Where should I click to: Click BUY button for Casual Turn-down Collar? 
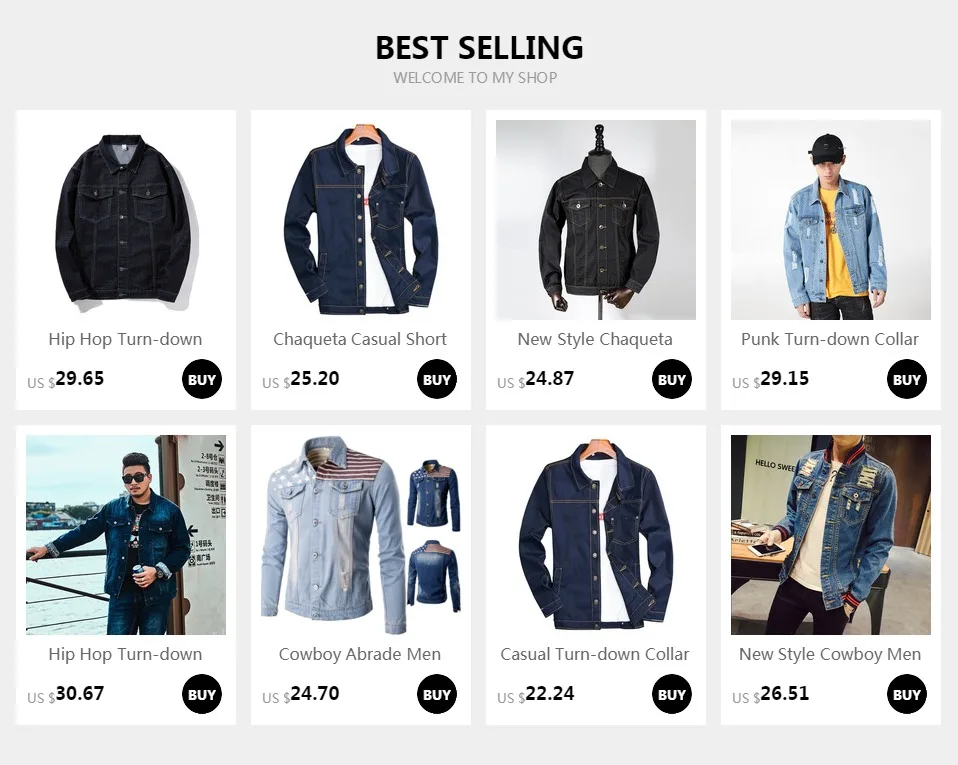click(x=671, y=694)
